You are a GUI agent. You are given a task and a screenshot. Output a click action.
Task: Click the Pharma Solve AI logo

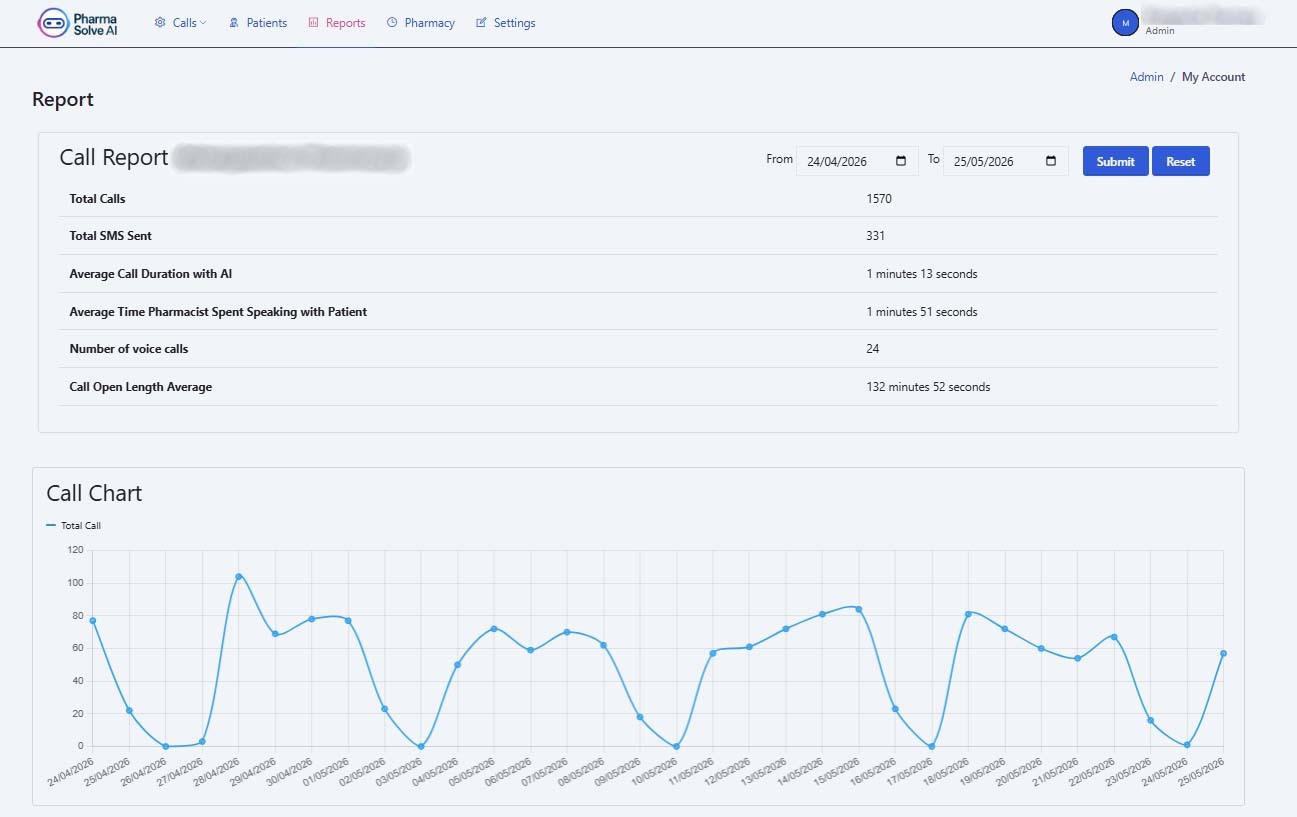pyautogui.click(x=78, y=23)
